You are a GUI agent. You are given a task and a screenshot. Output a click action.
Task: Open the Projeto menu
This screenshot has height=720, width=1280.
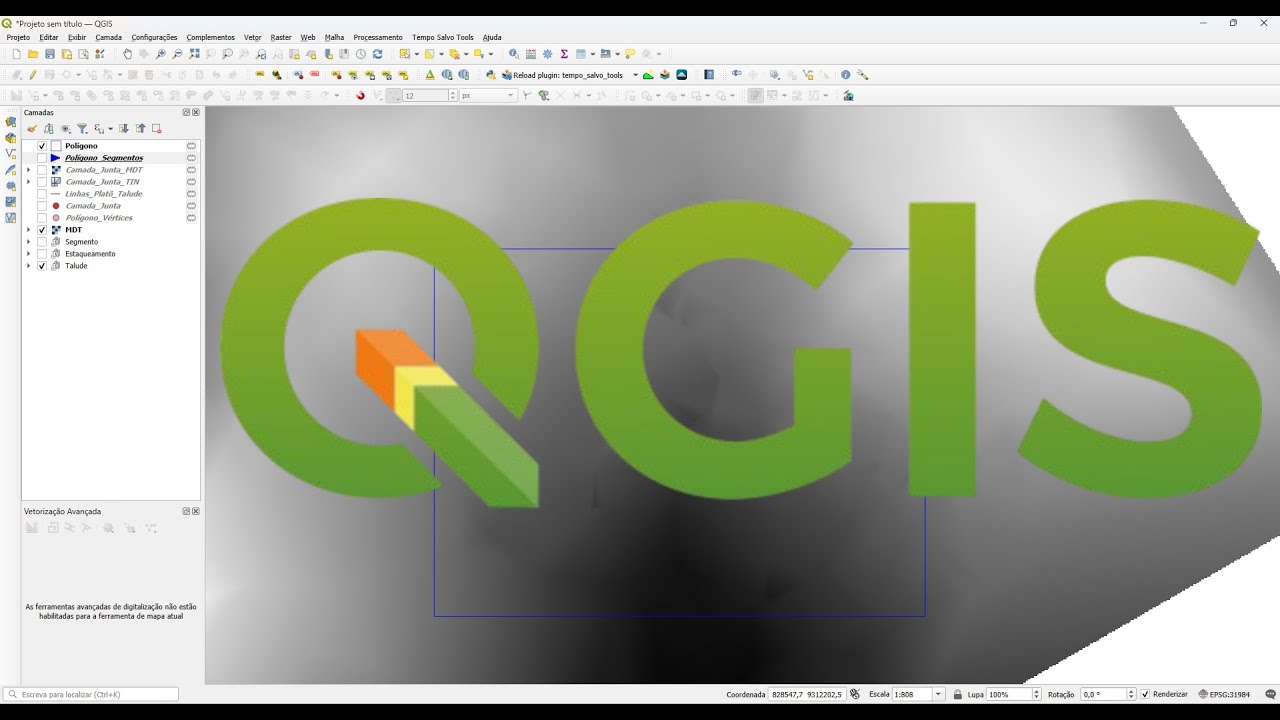(18, 37)
